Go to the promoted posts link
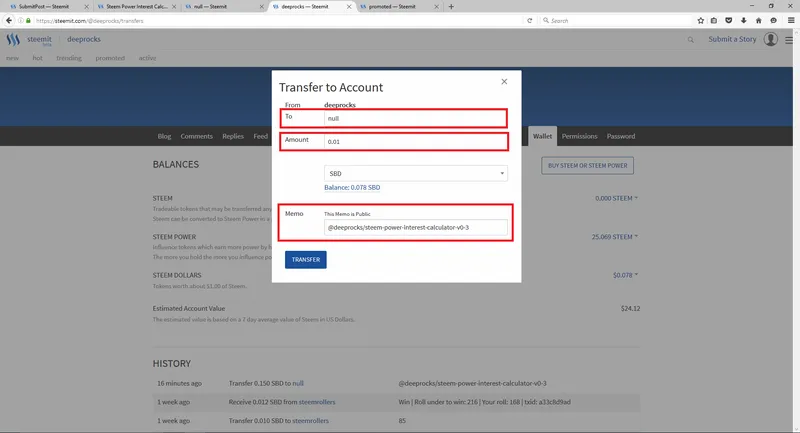 (x=110, y=58)
